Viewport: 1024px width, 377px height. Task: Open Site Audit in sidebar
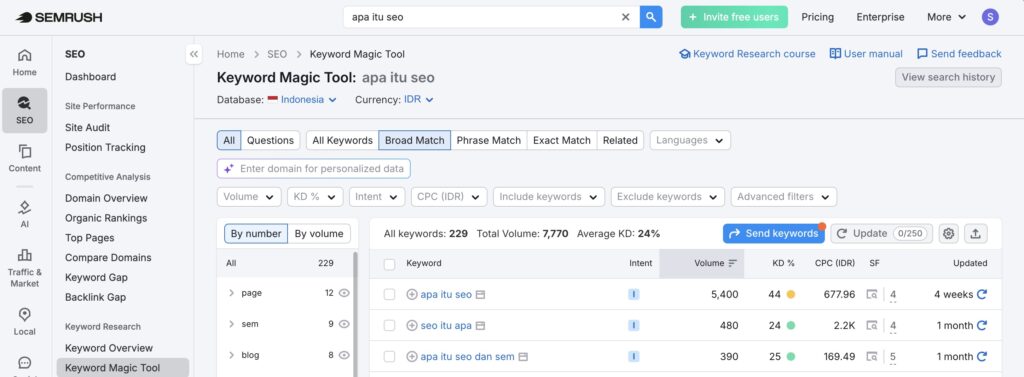click(x=88, y=127)
